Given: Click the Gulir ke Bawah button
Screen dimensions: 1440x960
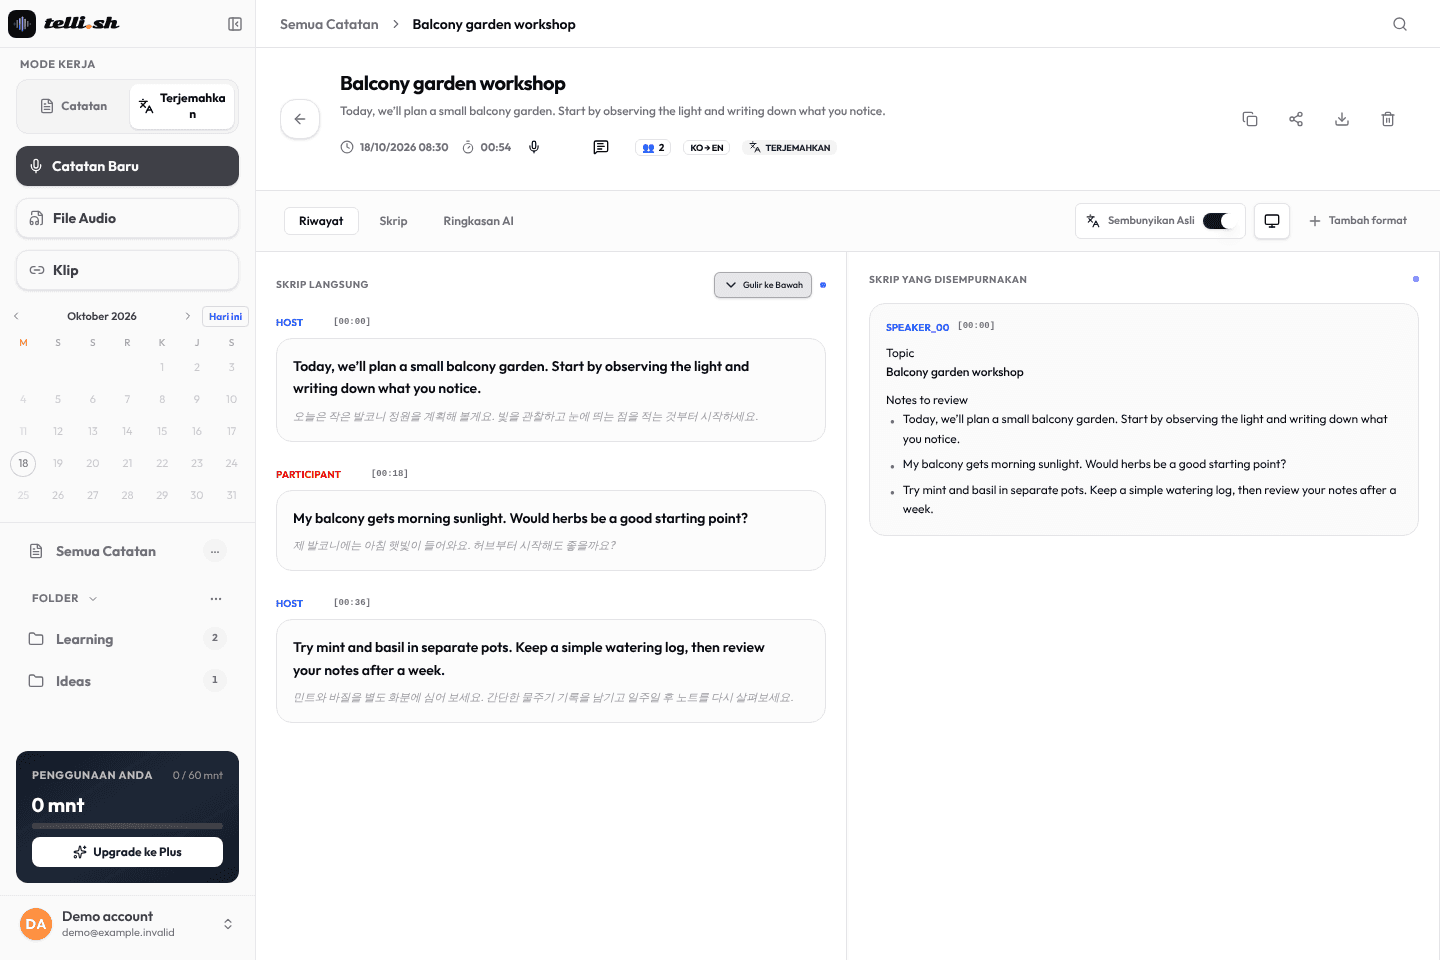Looking at the screenshot, I should (x=763, y=285).
